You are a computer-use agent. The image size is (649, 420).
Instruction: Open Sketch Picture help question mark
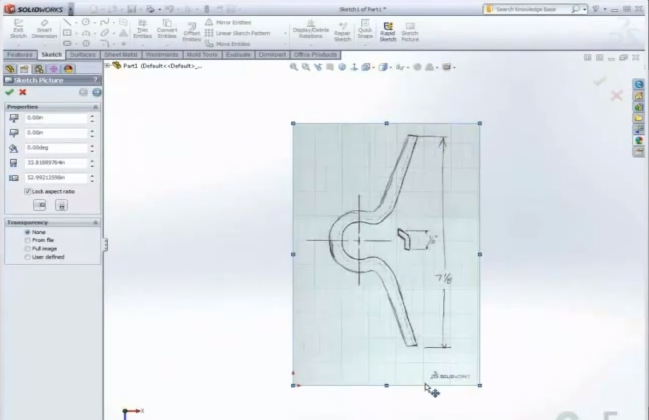pyautogui.click(x=95, y=80)
